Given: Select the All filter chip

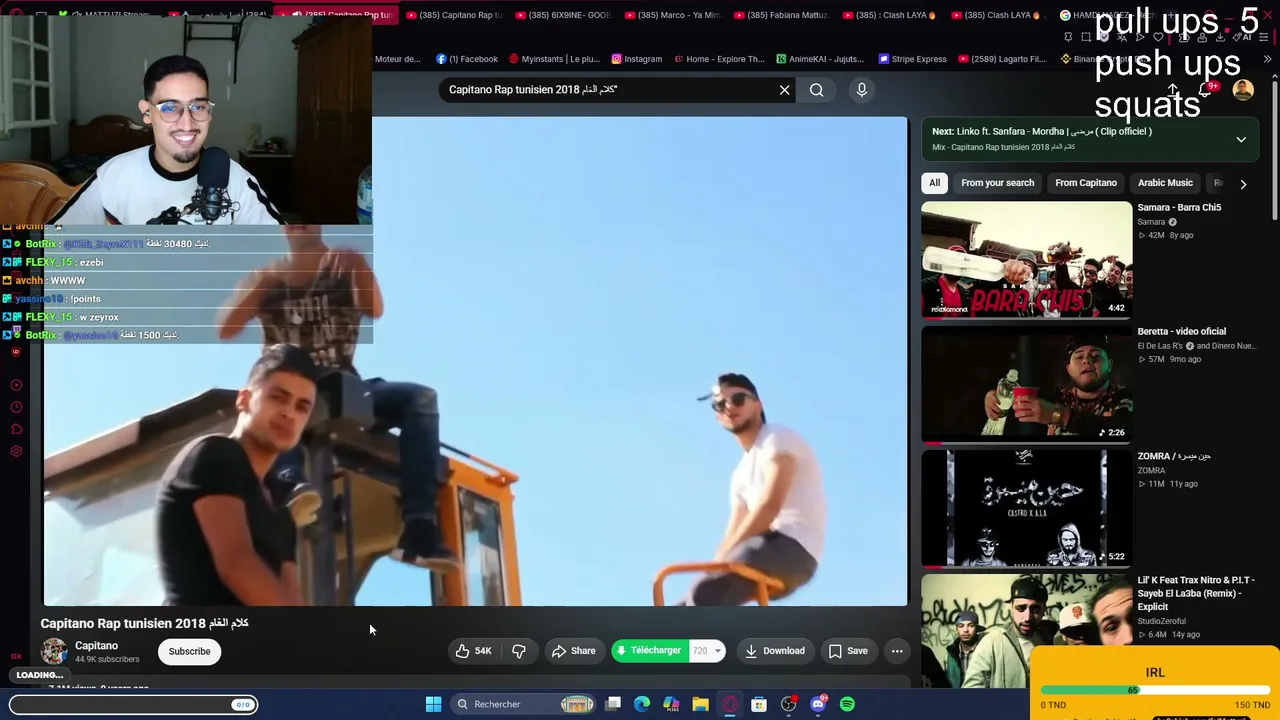Looking at the screenshot, I should [934, 183].
